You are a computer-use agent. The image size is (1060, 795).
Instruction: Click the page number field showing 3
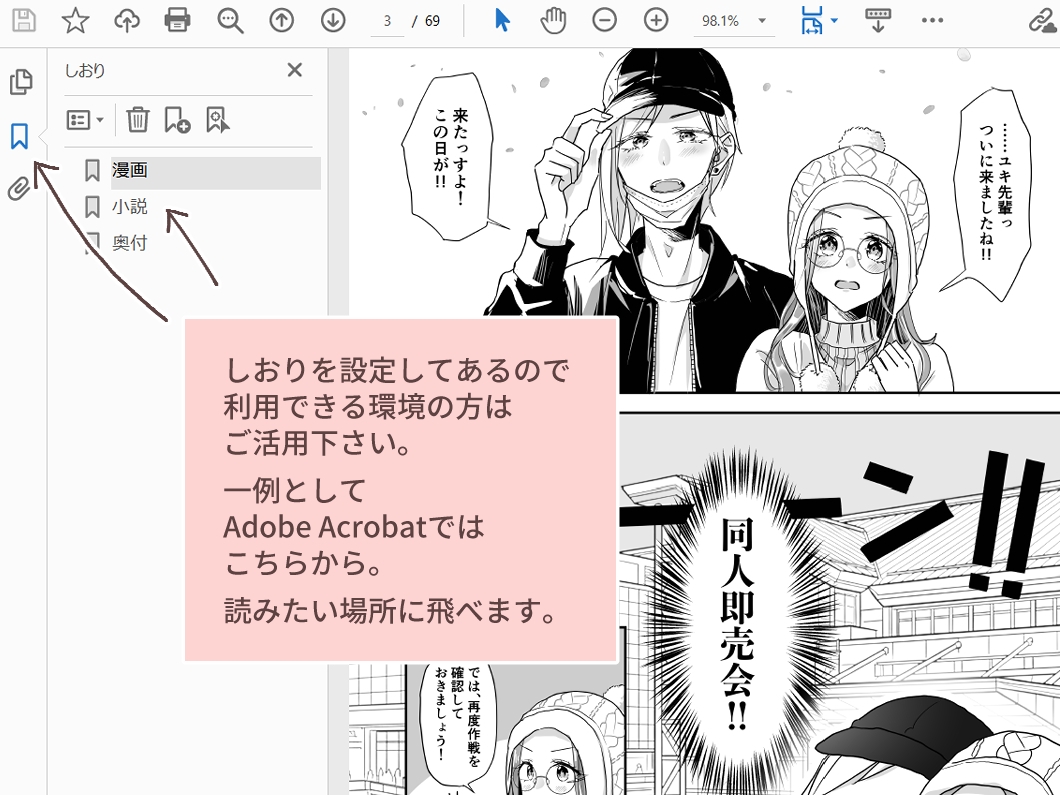[387, 21]
